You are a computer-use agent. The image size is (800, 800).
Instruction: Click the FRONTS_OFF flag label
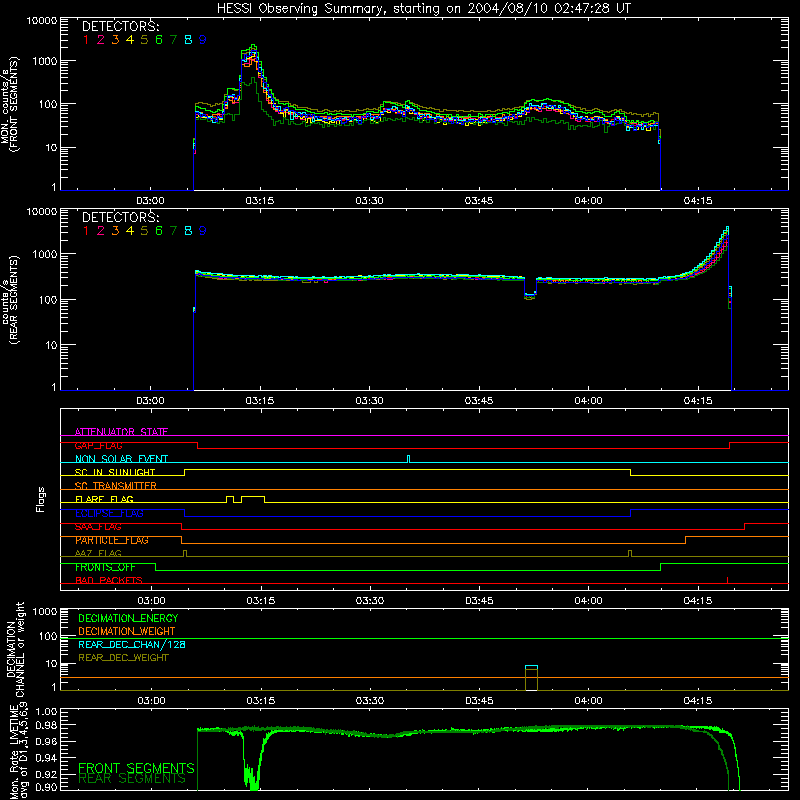coord(105,567)
